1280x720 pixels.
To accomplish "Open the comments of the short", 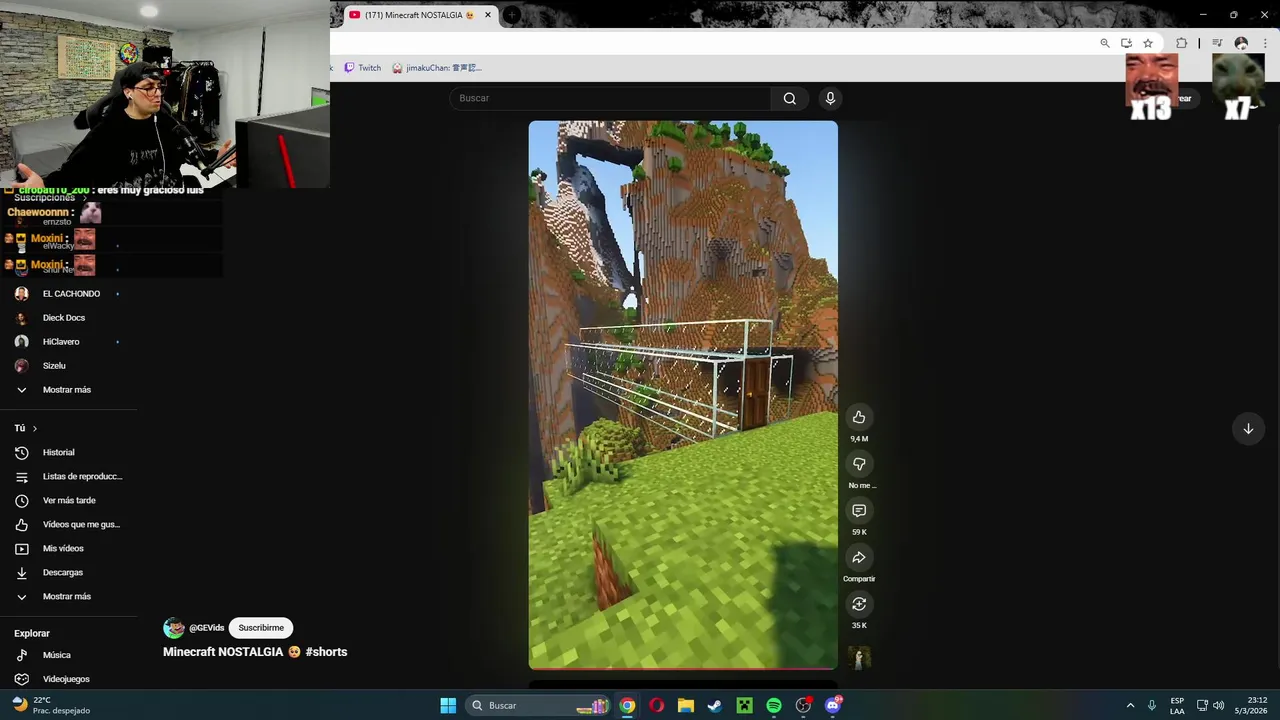I will tap(858, 511).
